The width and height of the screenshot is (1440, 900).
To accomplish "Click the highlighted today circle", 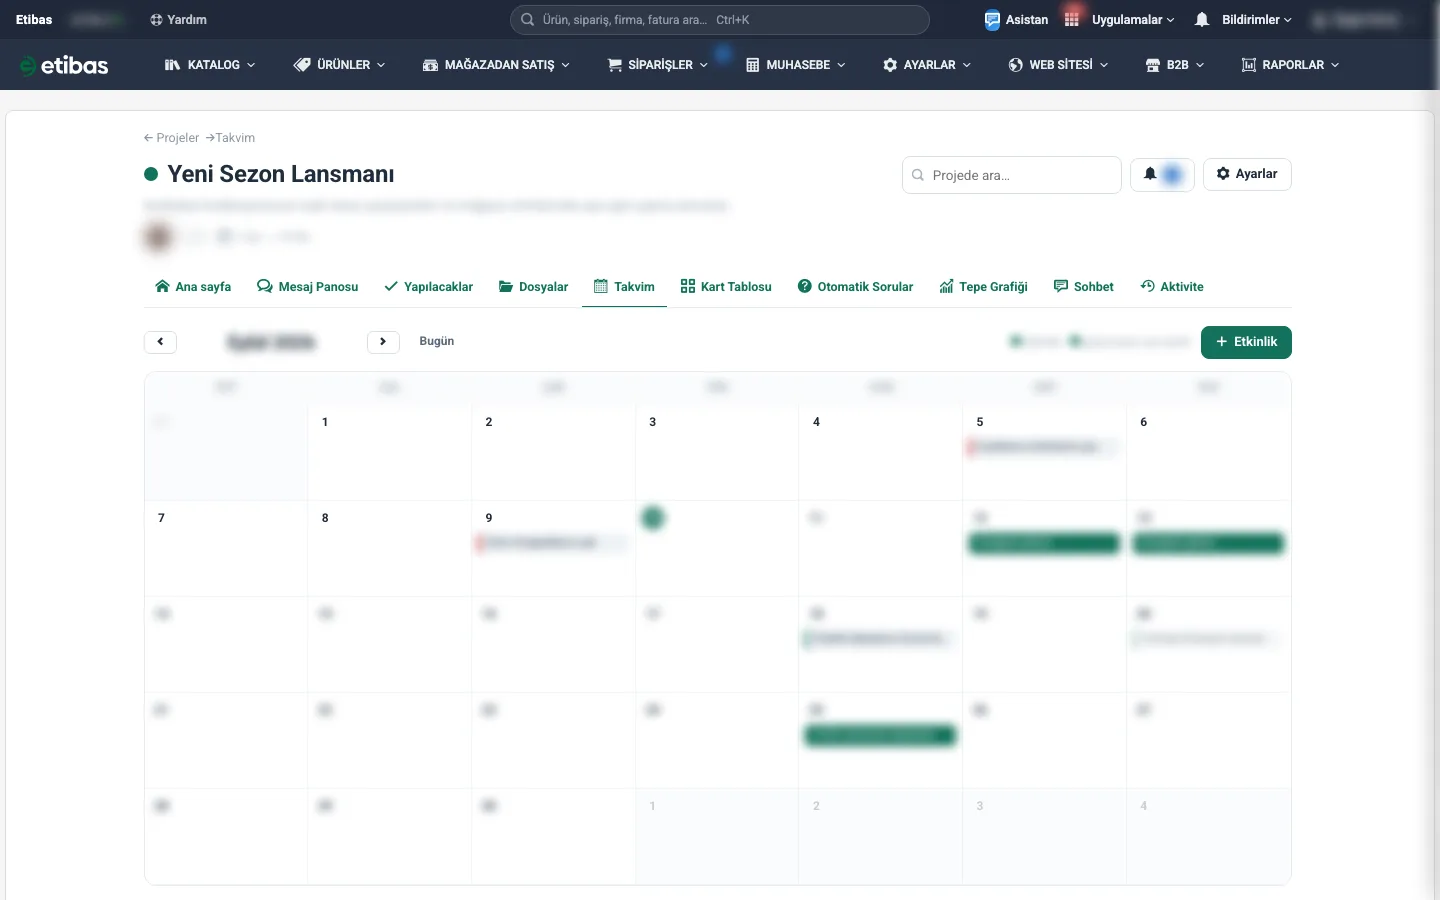I will [653, 518].
